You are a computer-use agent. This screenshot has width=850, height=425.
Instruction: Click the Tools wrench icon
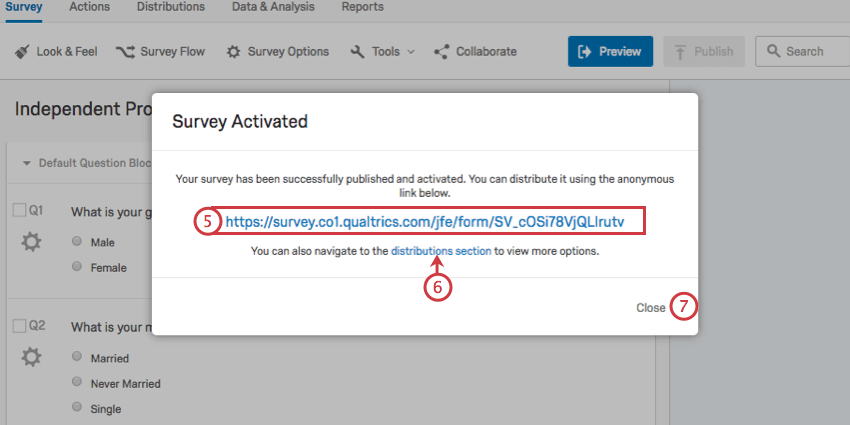(358, 52)
